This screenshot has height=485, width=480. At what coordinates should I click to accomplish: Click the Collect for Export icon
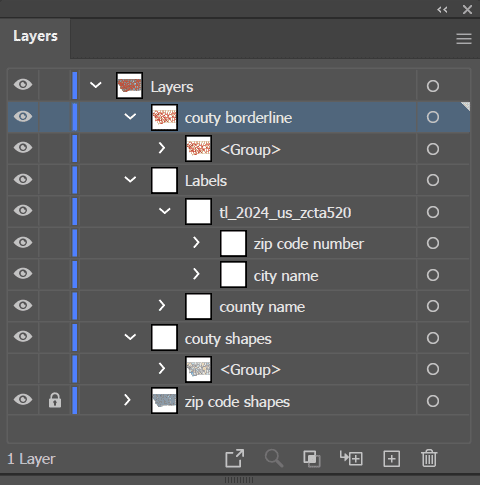point(234,459)
